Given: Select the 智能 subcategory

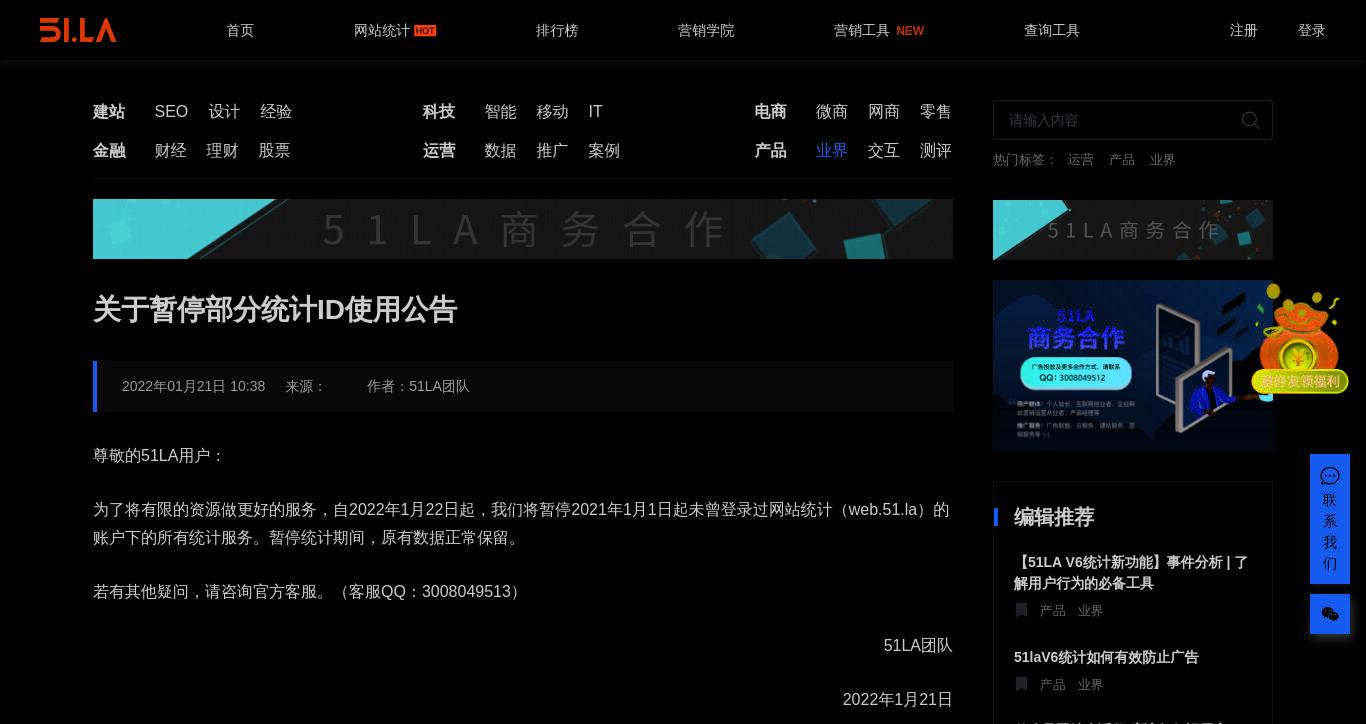Looking at the screenshot, I should (x=500, y=112).
